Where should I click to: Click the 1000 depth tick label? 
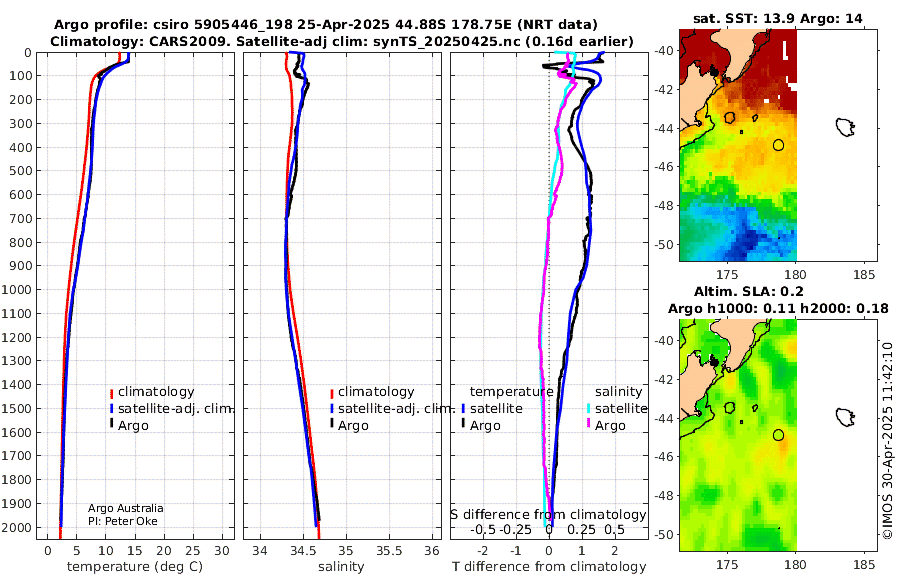pyautogui.click(x=17, y=289)
